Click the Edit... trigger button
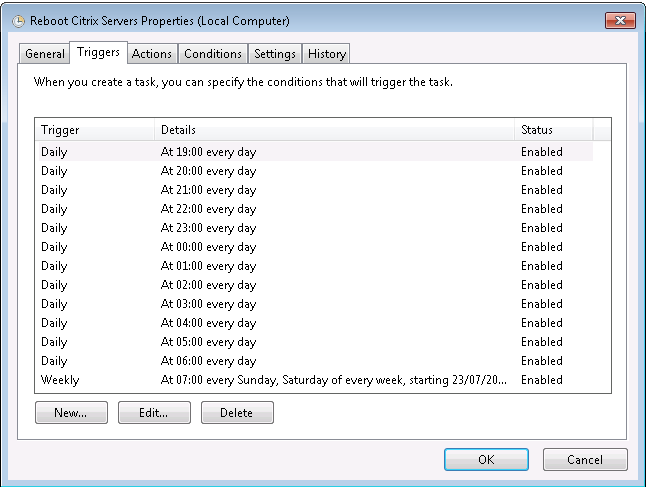Image resolution: width=646 pixels, height=487 pixels. (154, 412)
